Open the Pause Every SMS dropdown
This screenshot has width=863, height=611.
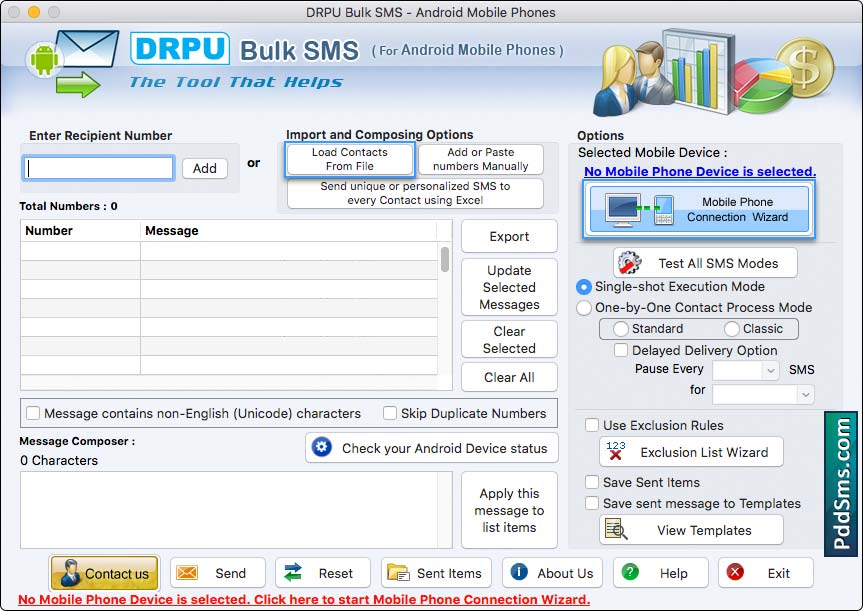pyautogui.click(x=746, y=370)
